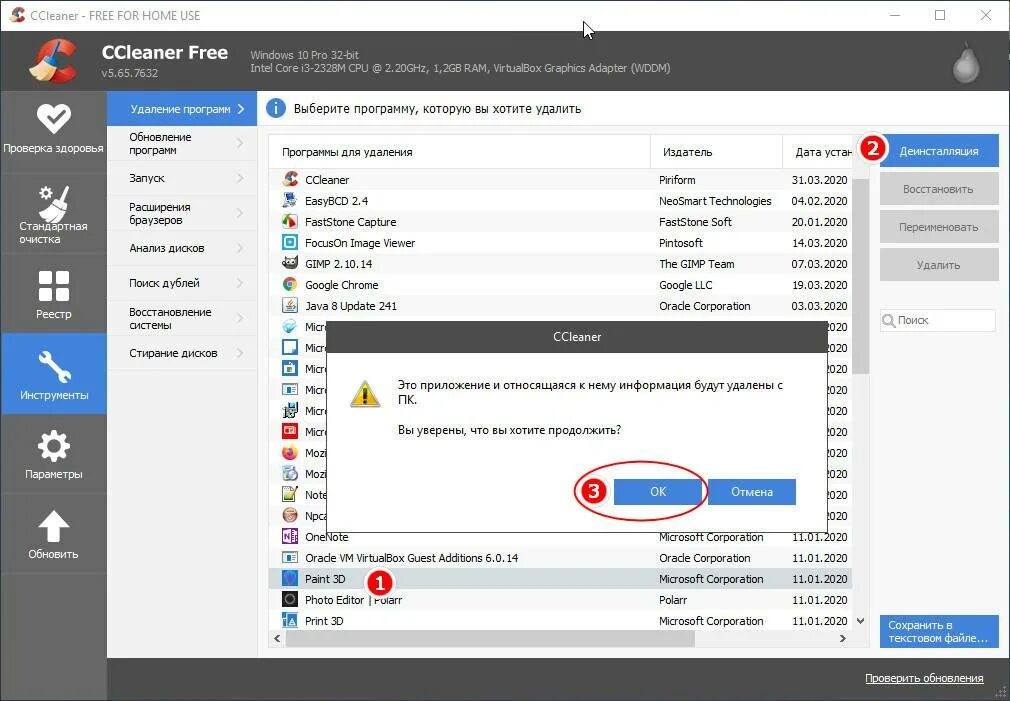Viewport: 1010px width, 701px height.
Task: Click the Деинсталляция button
Action: tap(939, 151)
